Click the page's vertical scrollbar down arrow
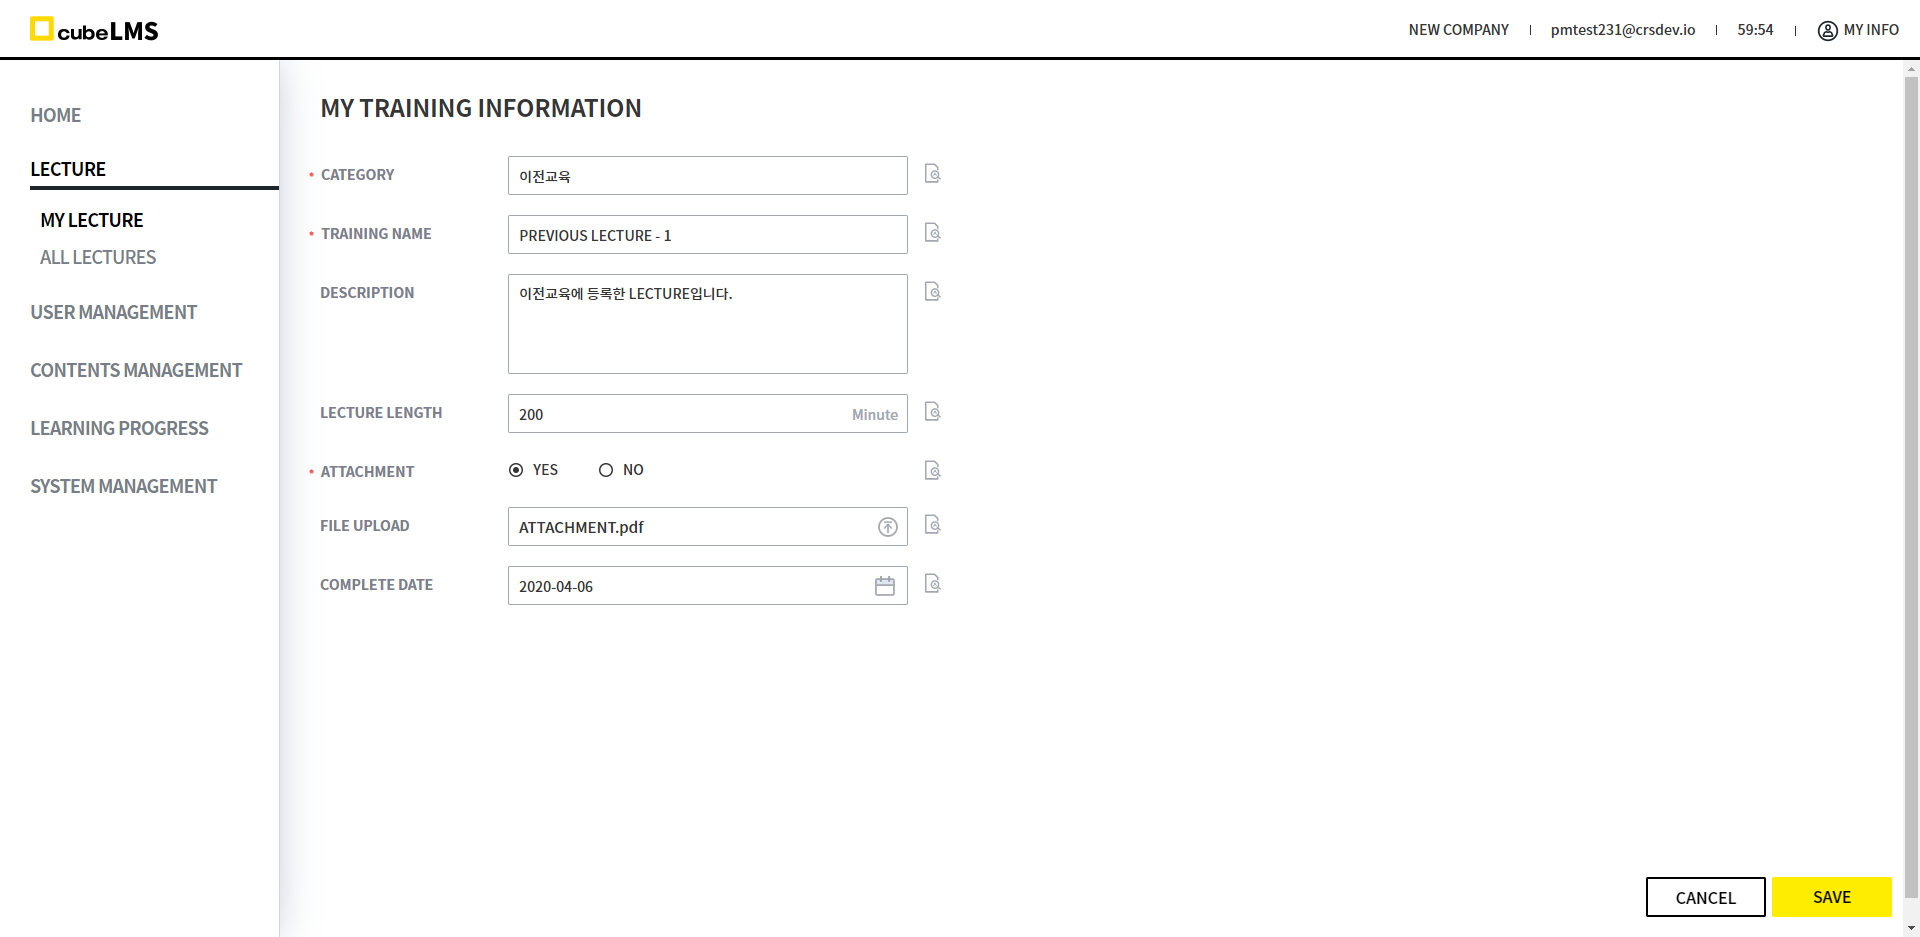The image size is (1920, 937). [1911, 928]
